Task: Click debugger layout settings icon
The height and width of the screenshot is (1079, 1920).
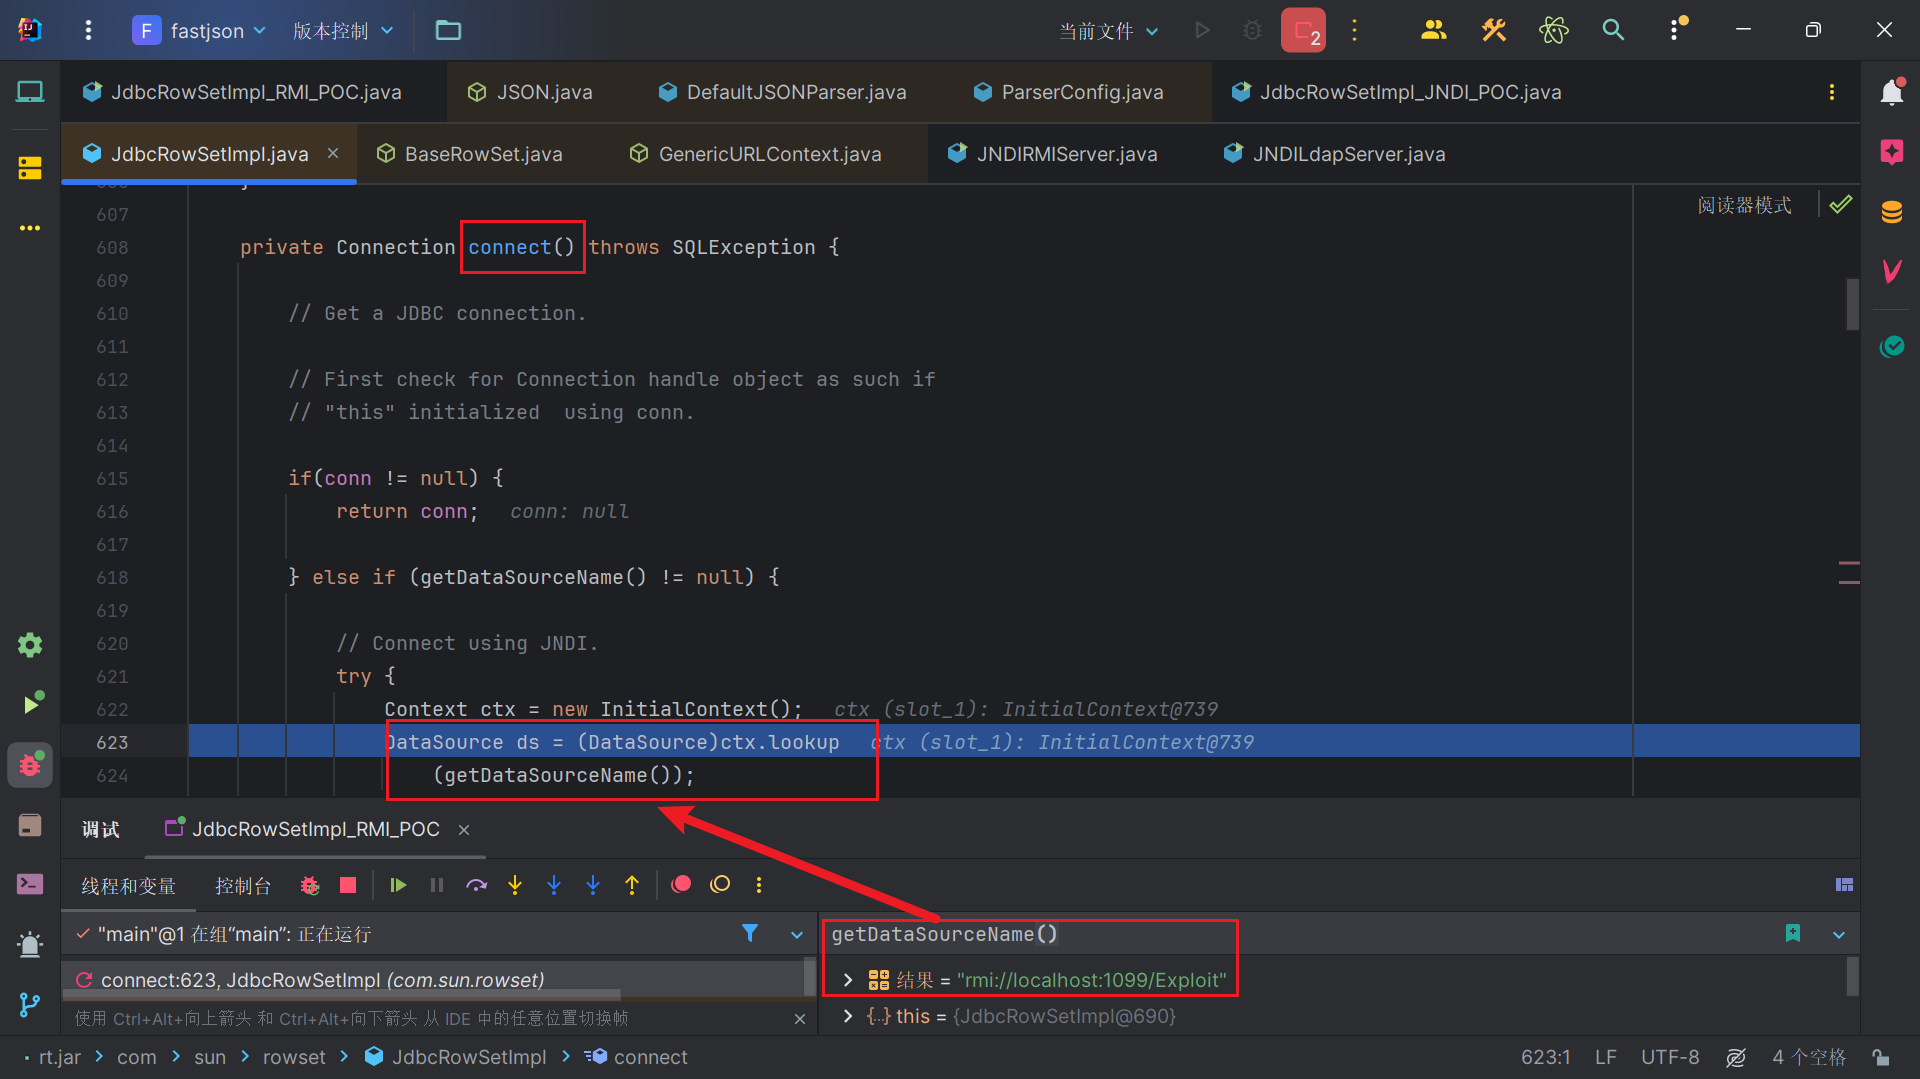Action: point(1844,885)
